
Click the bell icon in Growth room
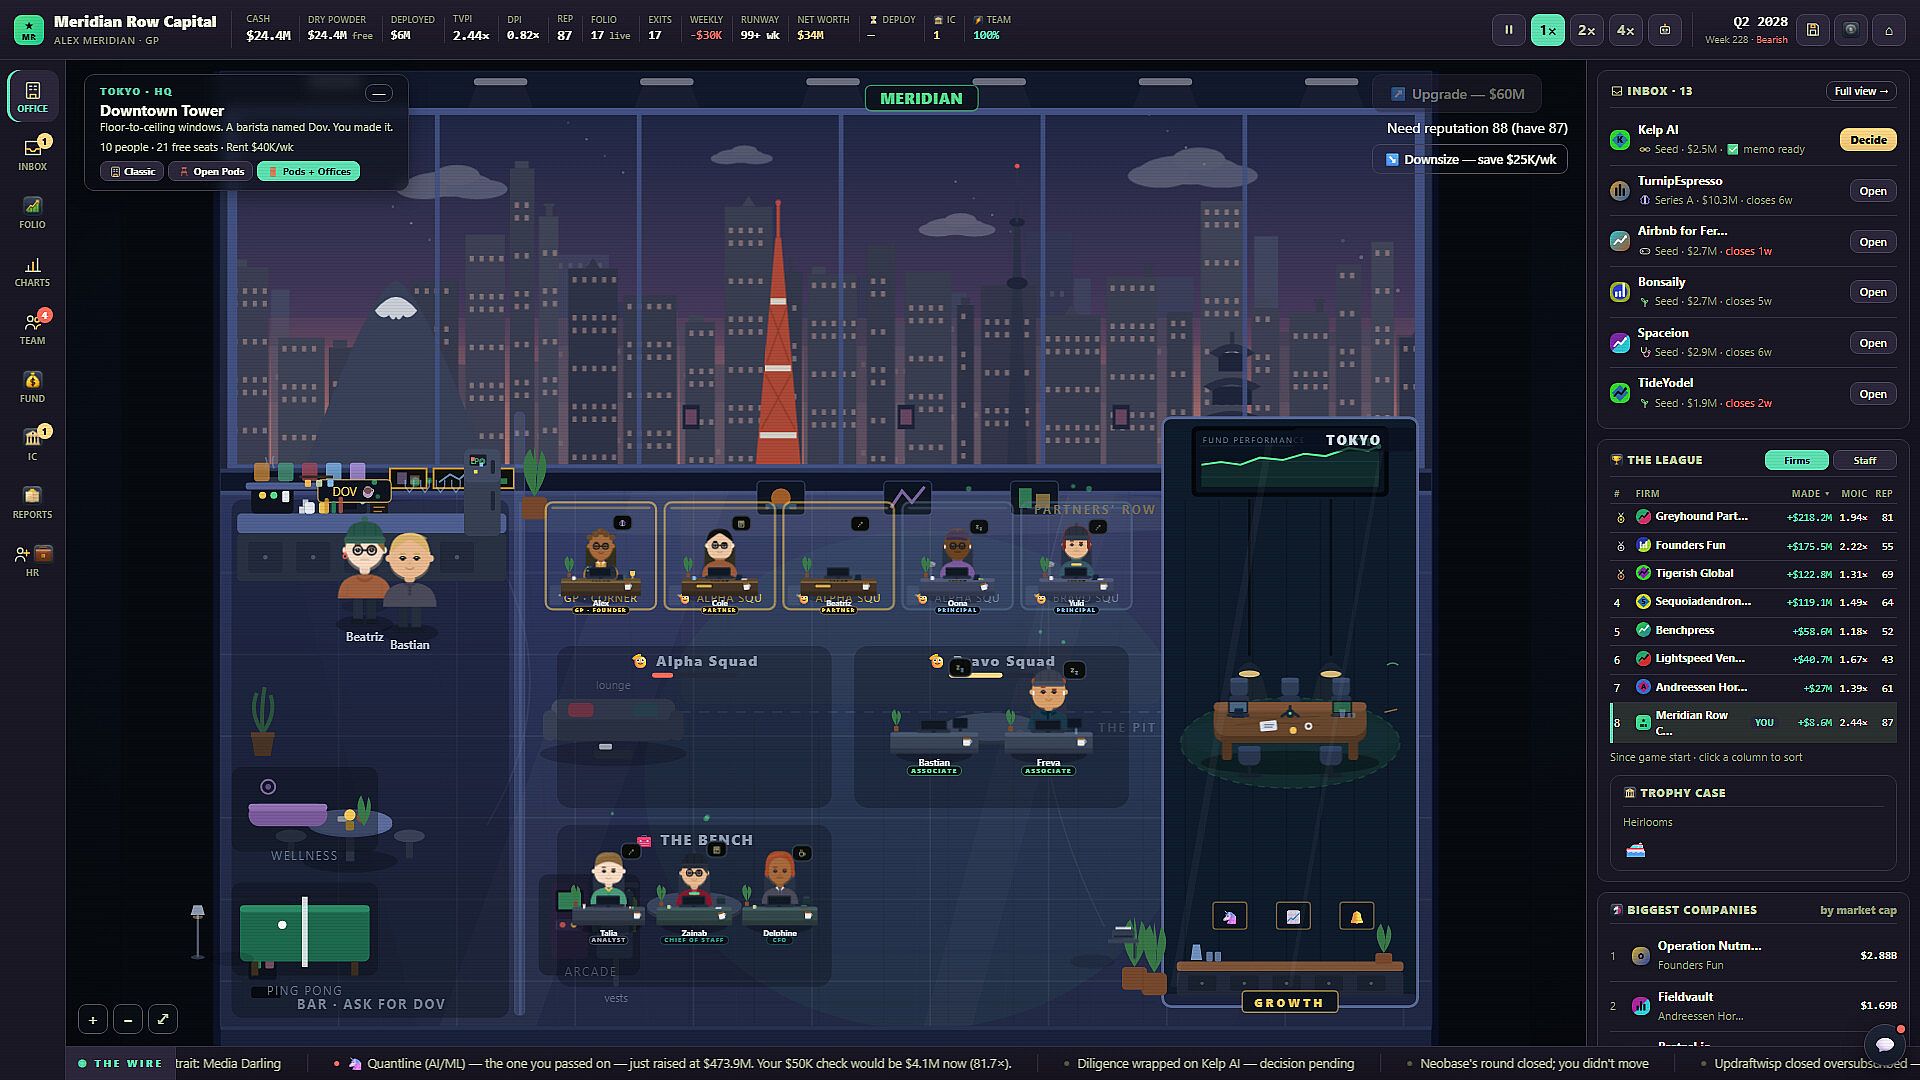(x=1357, y=916)
